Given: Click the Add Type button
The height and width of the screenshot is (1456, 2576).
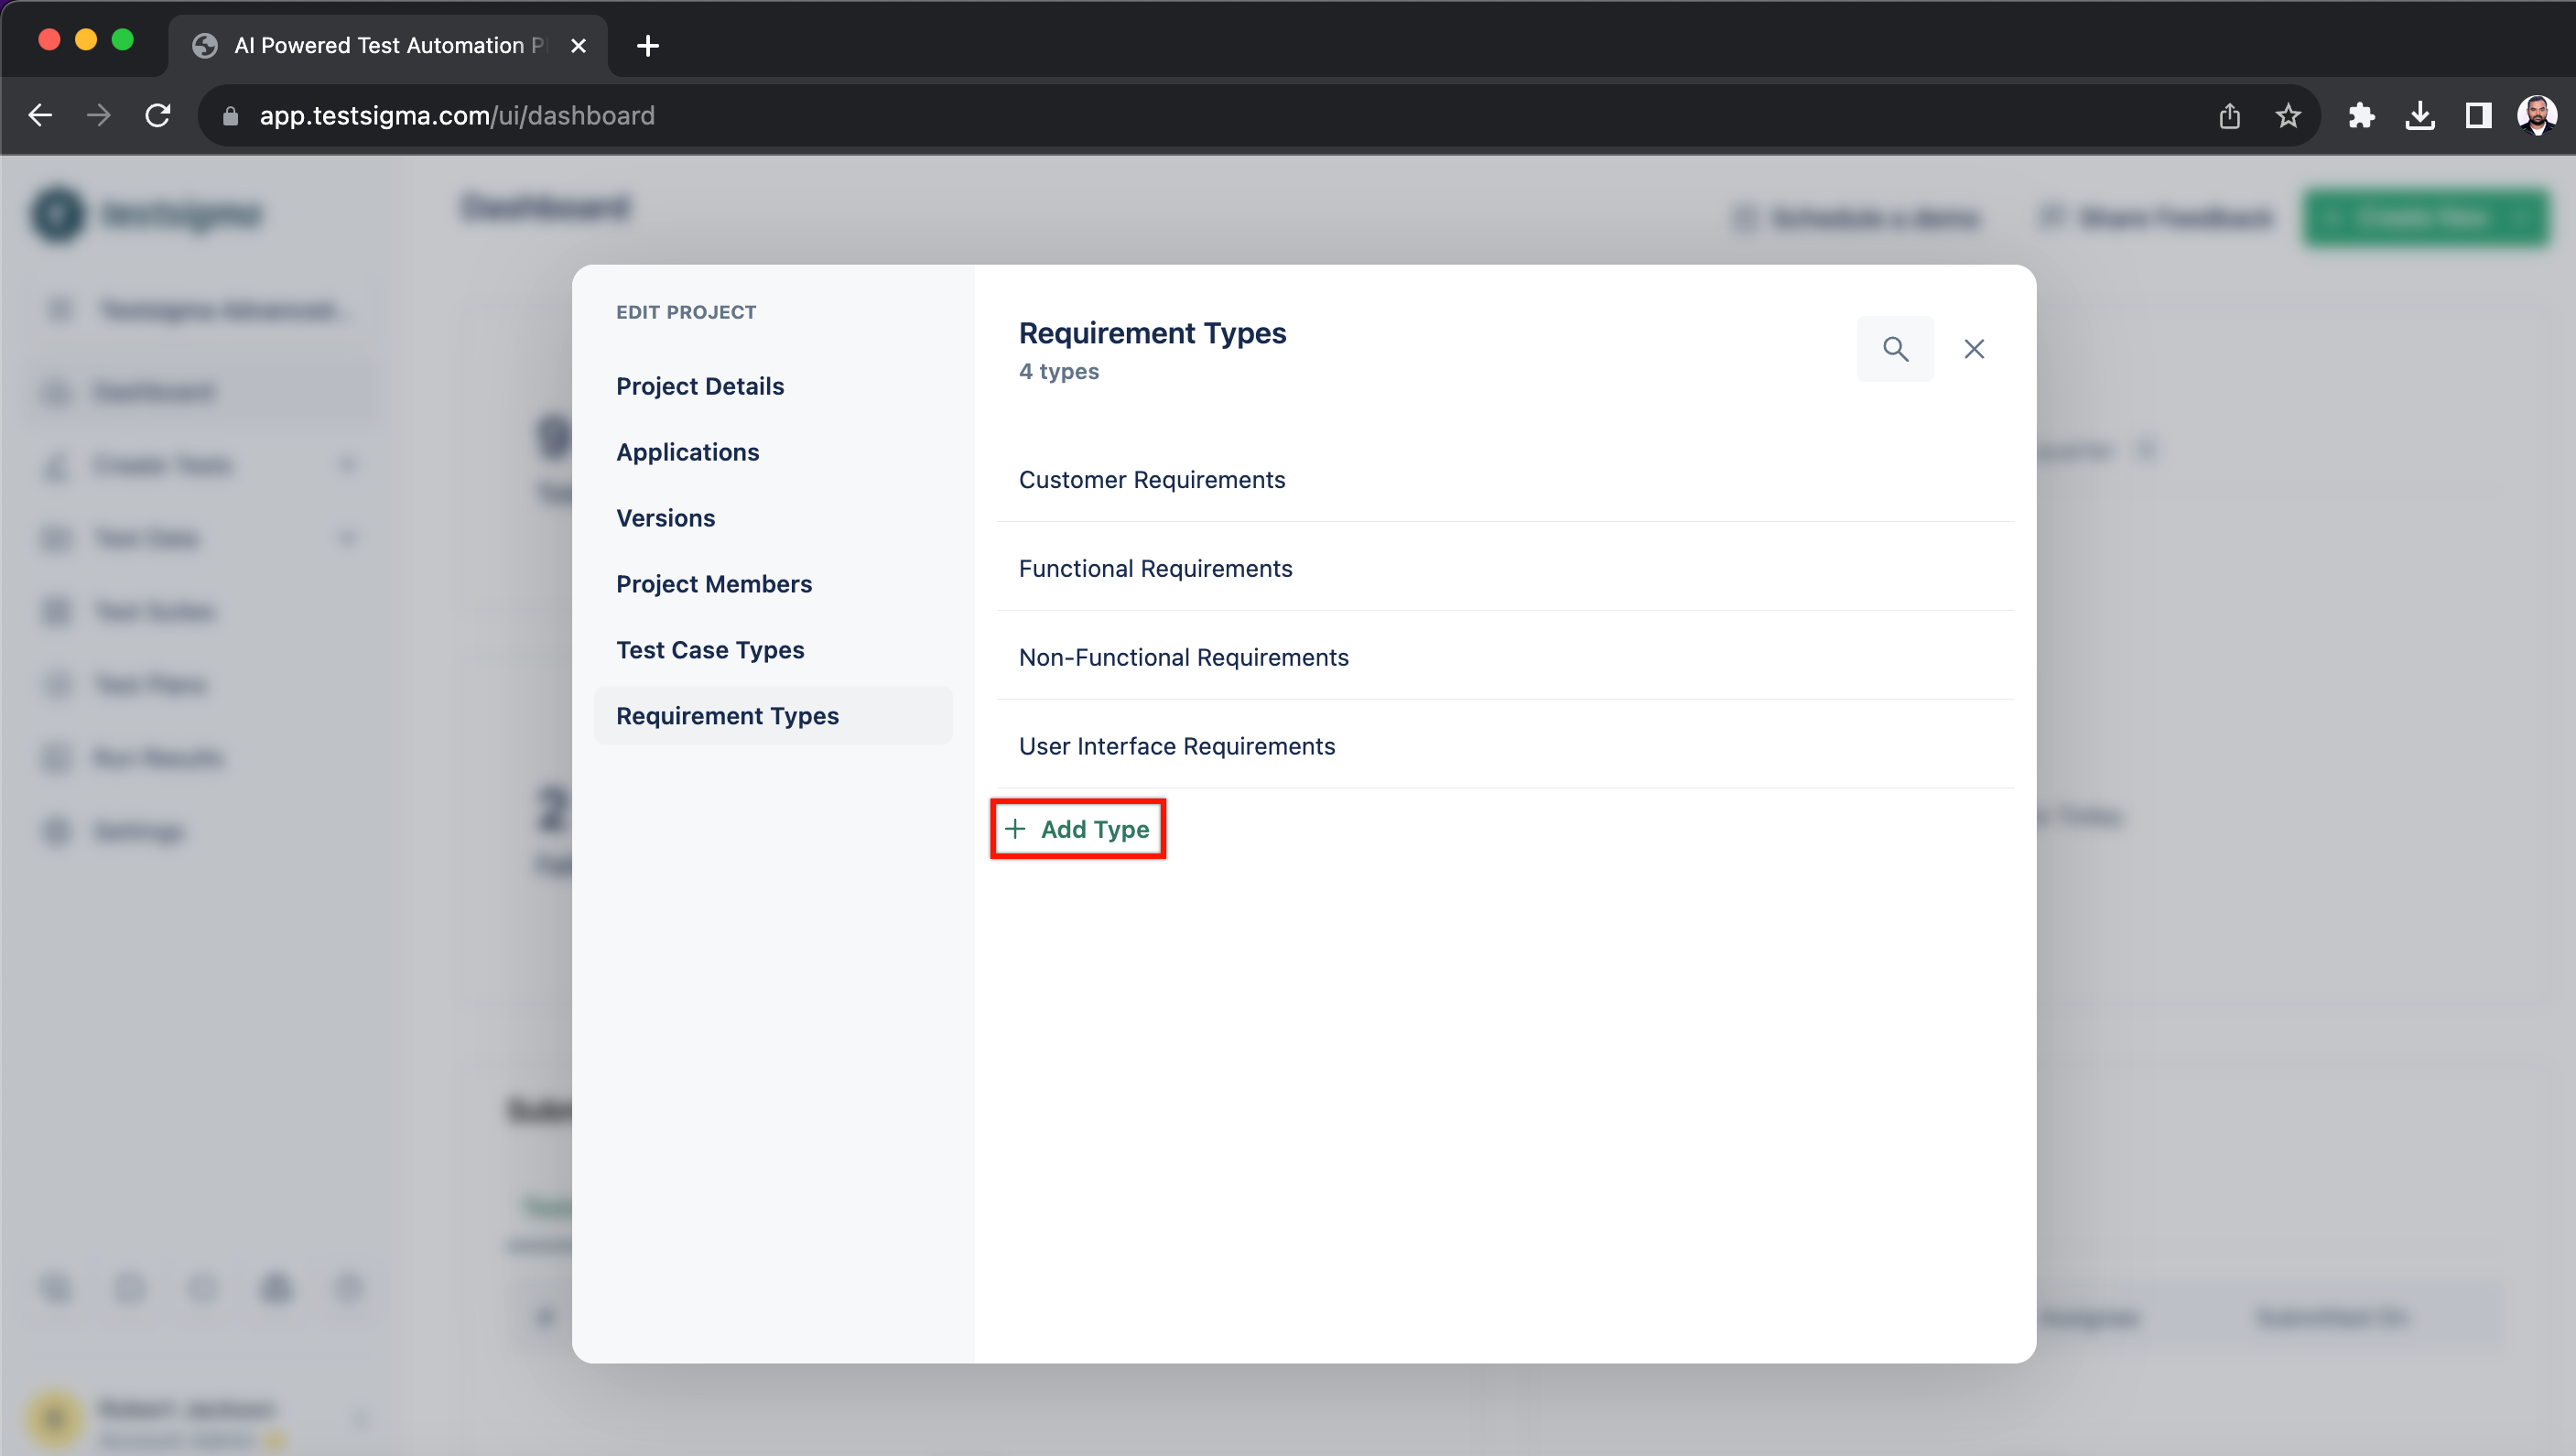Looking at the screenshot, I should click(1078, 829).
